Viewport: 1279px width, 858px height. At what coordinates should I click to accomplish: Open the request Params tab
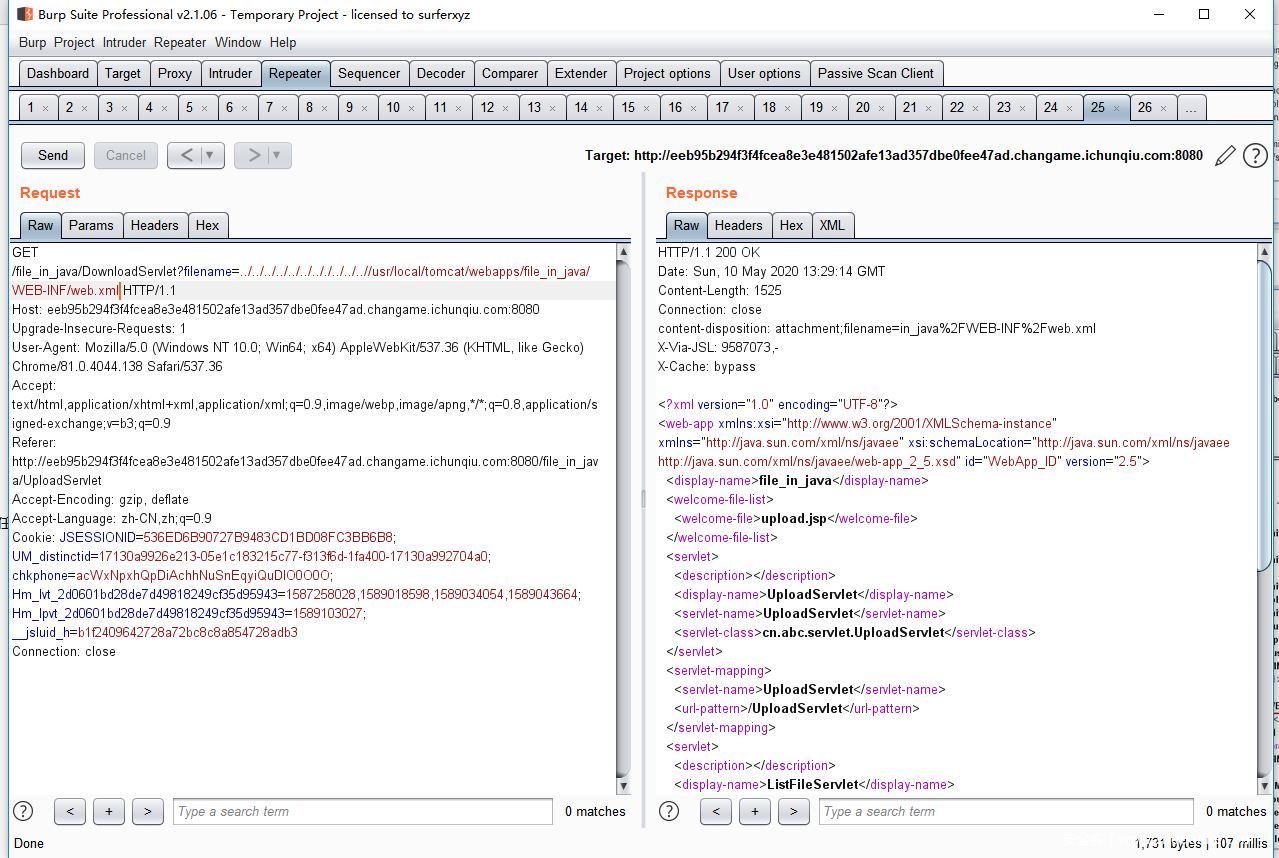[x=91, y=225]
